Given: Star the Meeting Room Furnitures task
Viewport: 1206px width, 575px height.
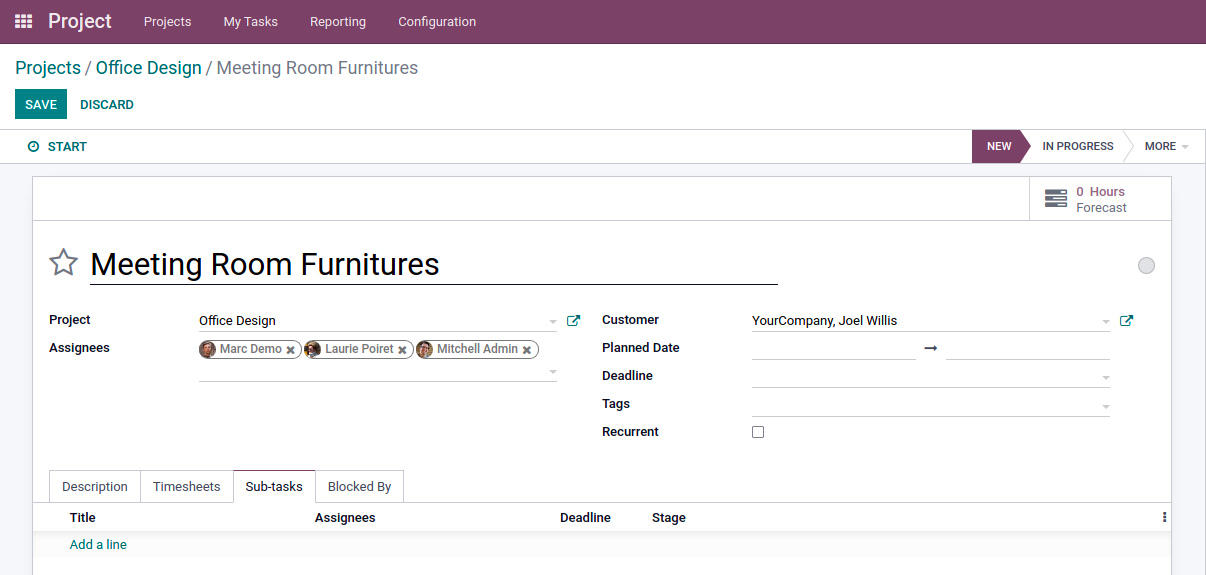Looking at the screenshot, I should [x=63, y=263].
